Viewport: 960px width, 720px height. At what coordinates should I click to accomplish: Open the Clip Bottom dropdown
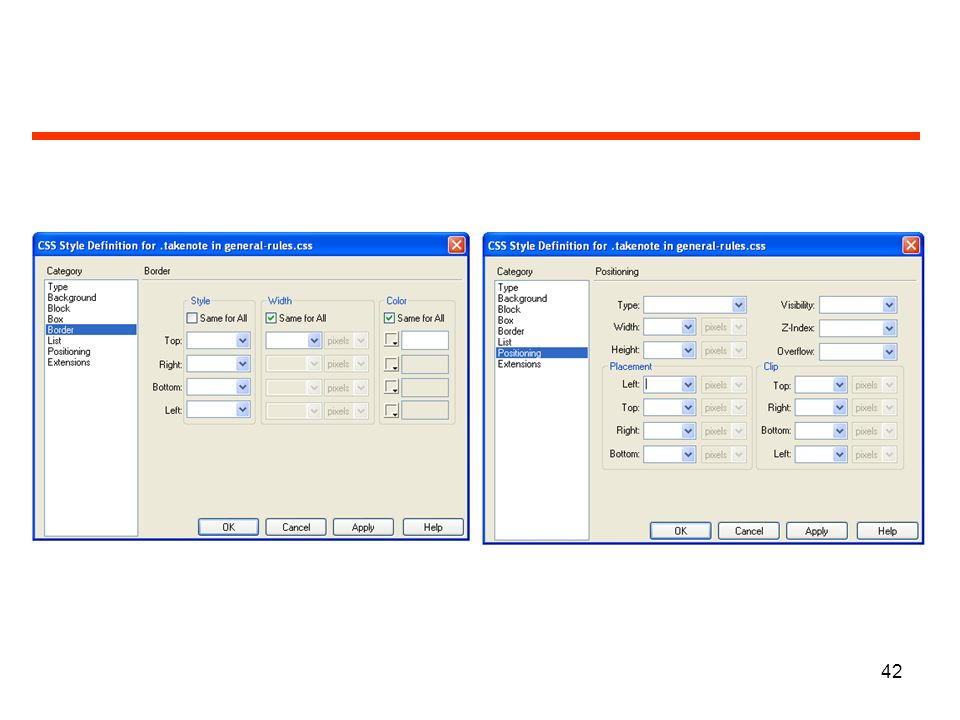839,430
